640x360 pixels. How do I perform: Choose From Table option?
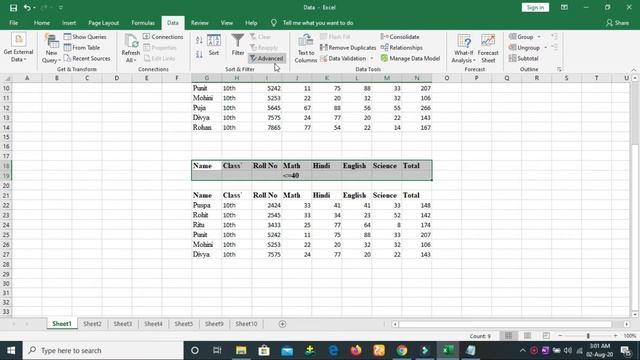(x=82, y=47)
